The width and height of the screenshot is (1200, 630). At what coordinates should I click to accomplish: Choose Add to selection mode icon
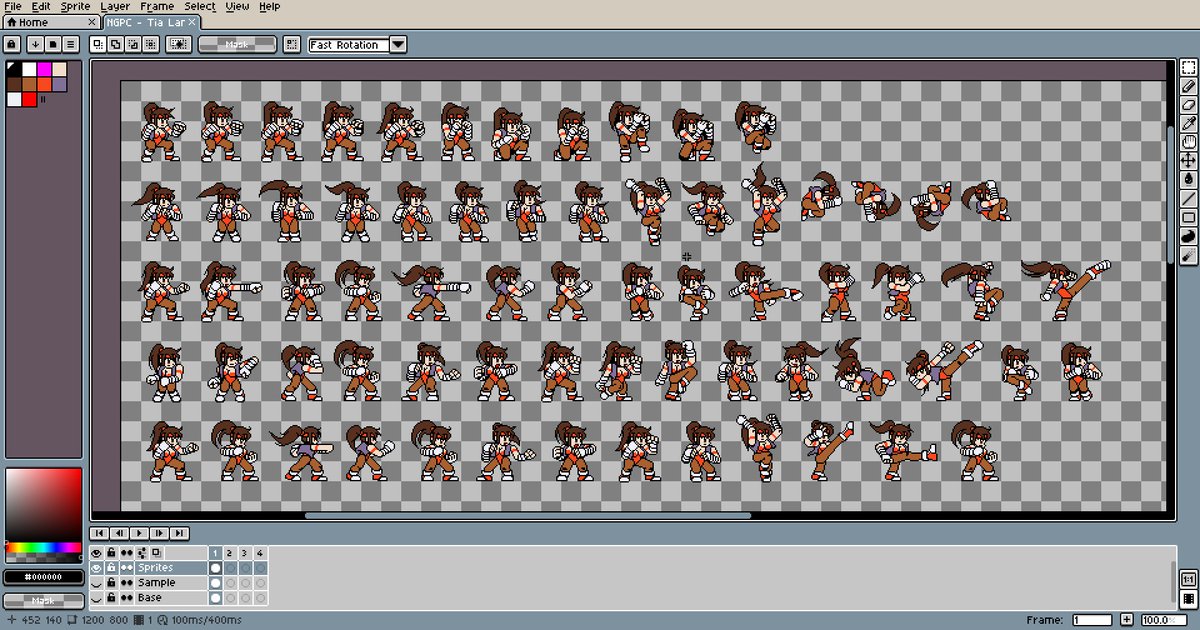(x=115, y=44)
